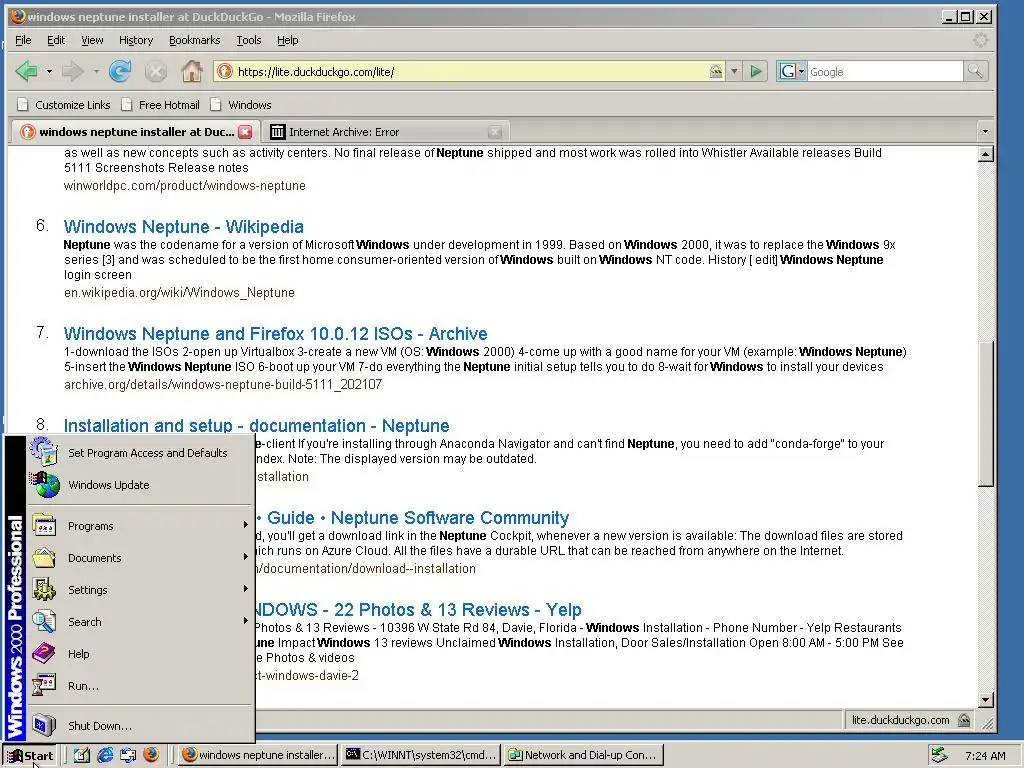Switch to cmd.exe taskbar window
The height and width of the screenshot is (768, 1024).
(x=421, y=755)
